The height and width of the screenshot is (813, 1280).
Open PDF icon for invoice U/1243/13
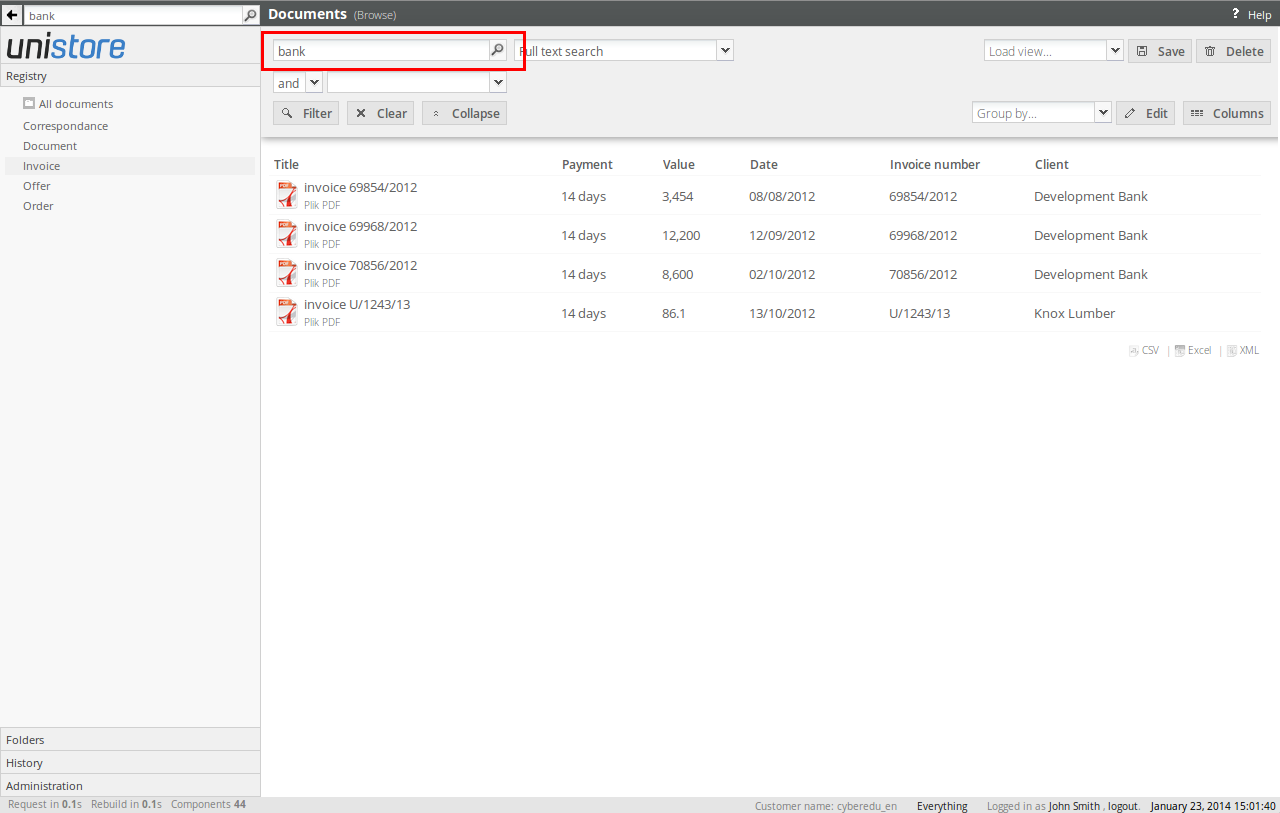point(287,312)
